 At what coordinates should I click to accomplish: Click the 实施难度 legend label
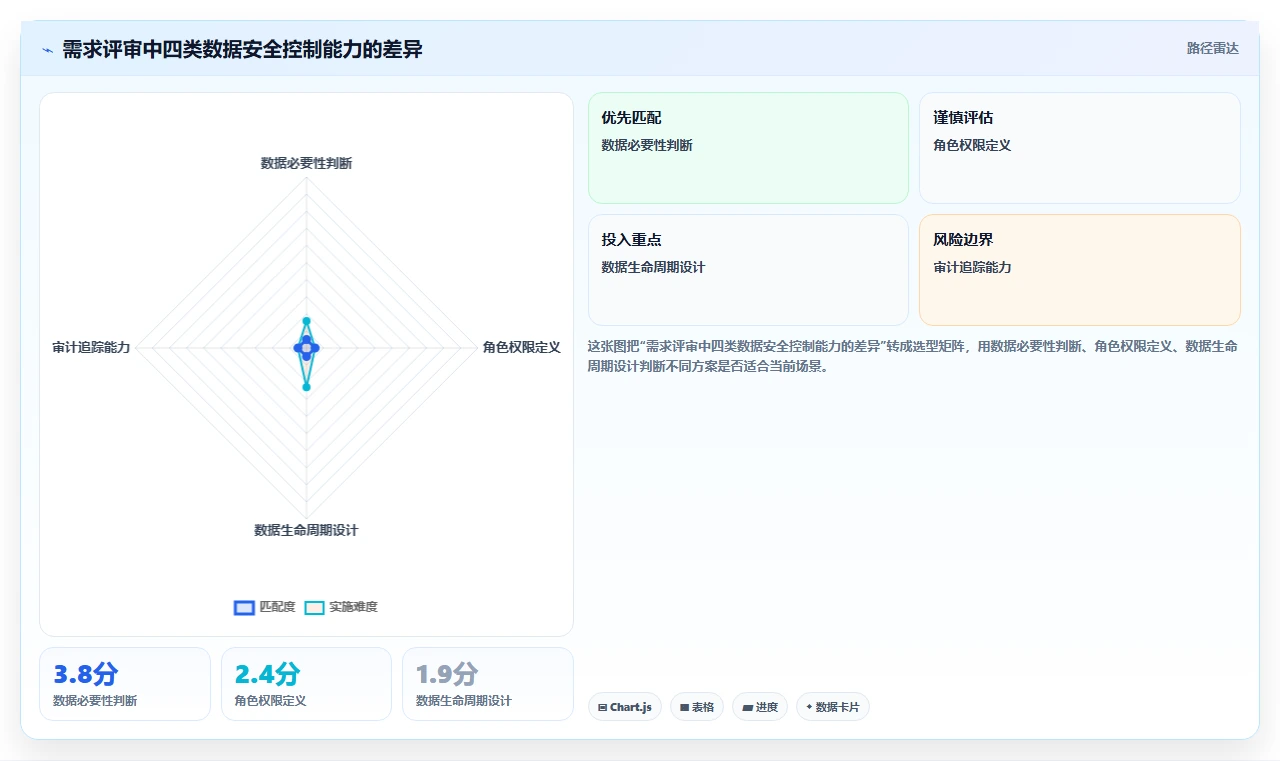coord(353,607)
